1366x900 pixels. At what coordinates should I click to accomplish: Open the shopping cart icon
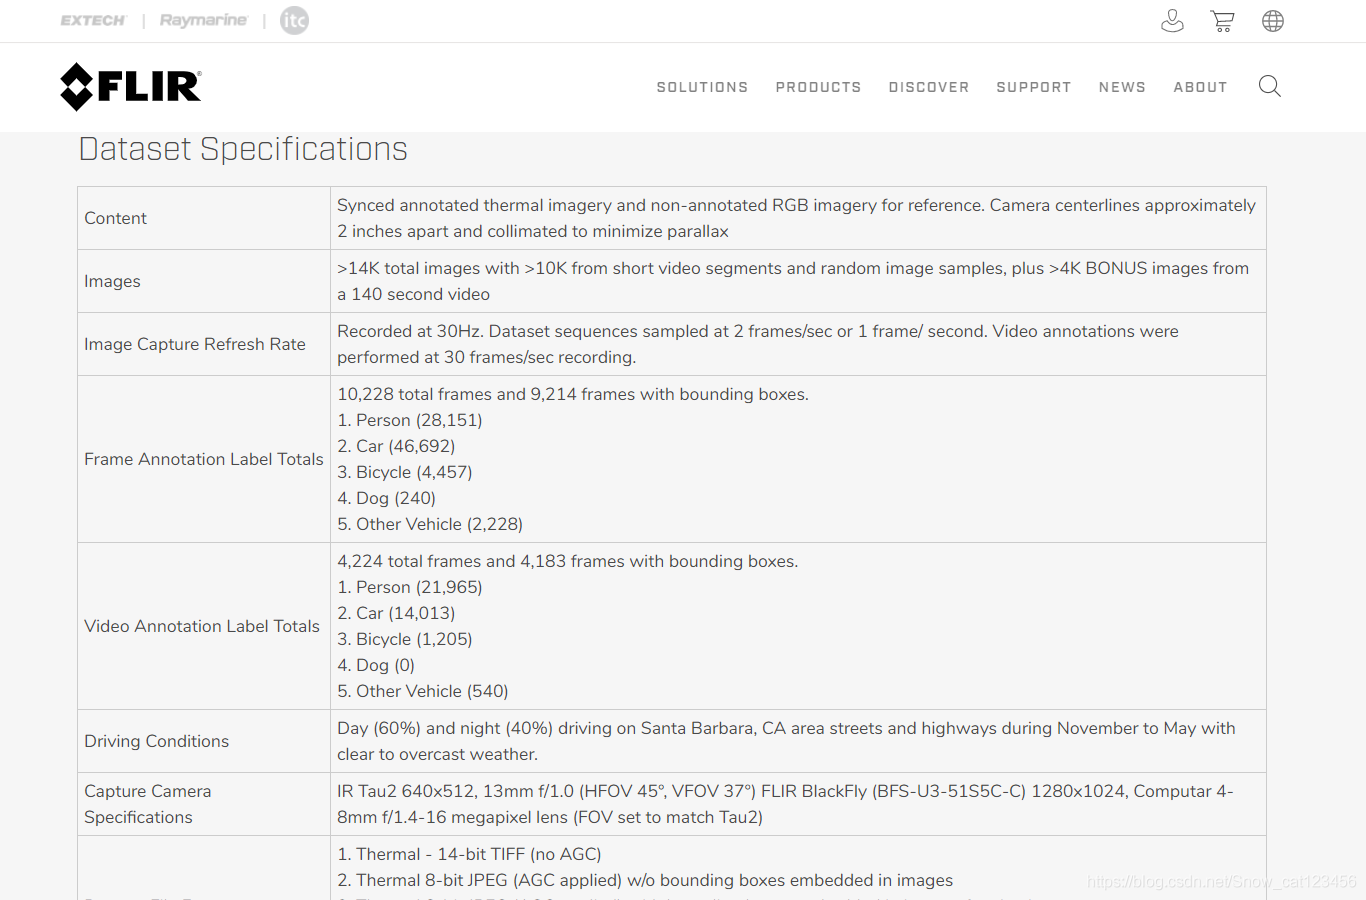(x=1222, y=21)
